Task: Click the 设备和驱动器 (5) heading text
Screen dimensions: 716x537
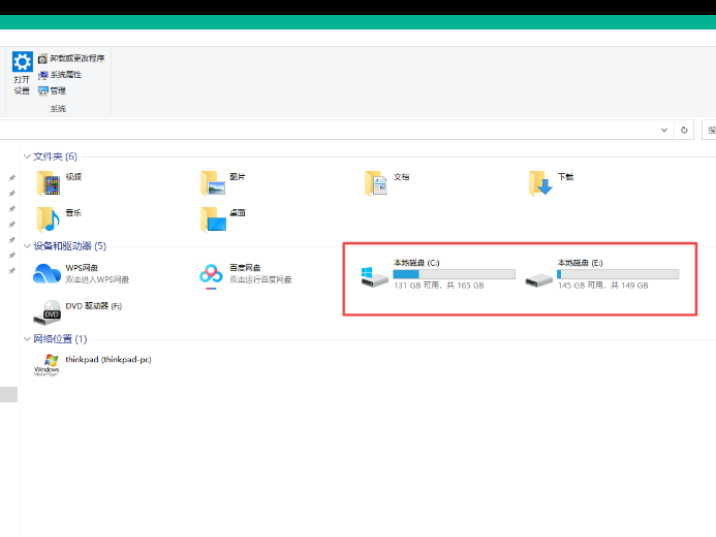Action: click(x=70, y=246)
